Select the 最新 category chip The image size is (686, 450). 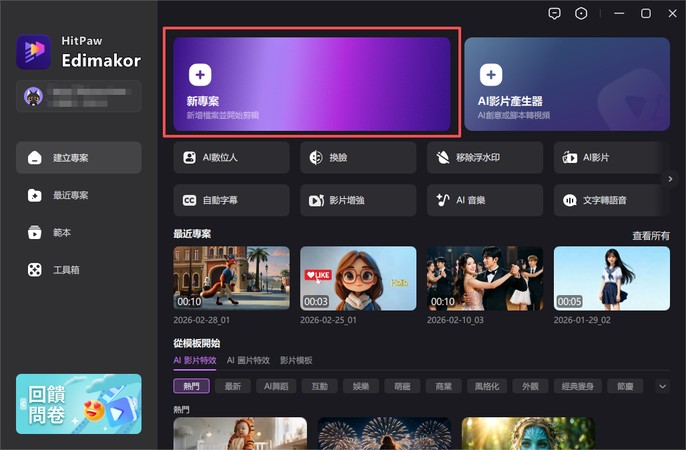pos(233,386)
